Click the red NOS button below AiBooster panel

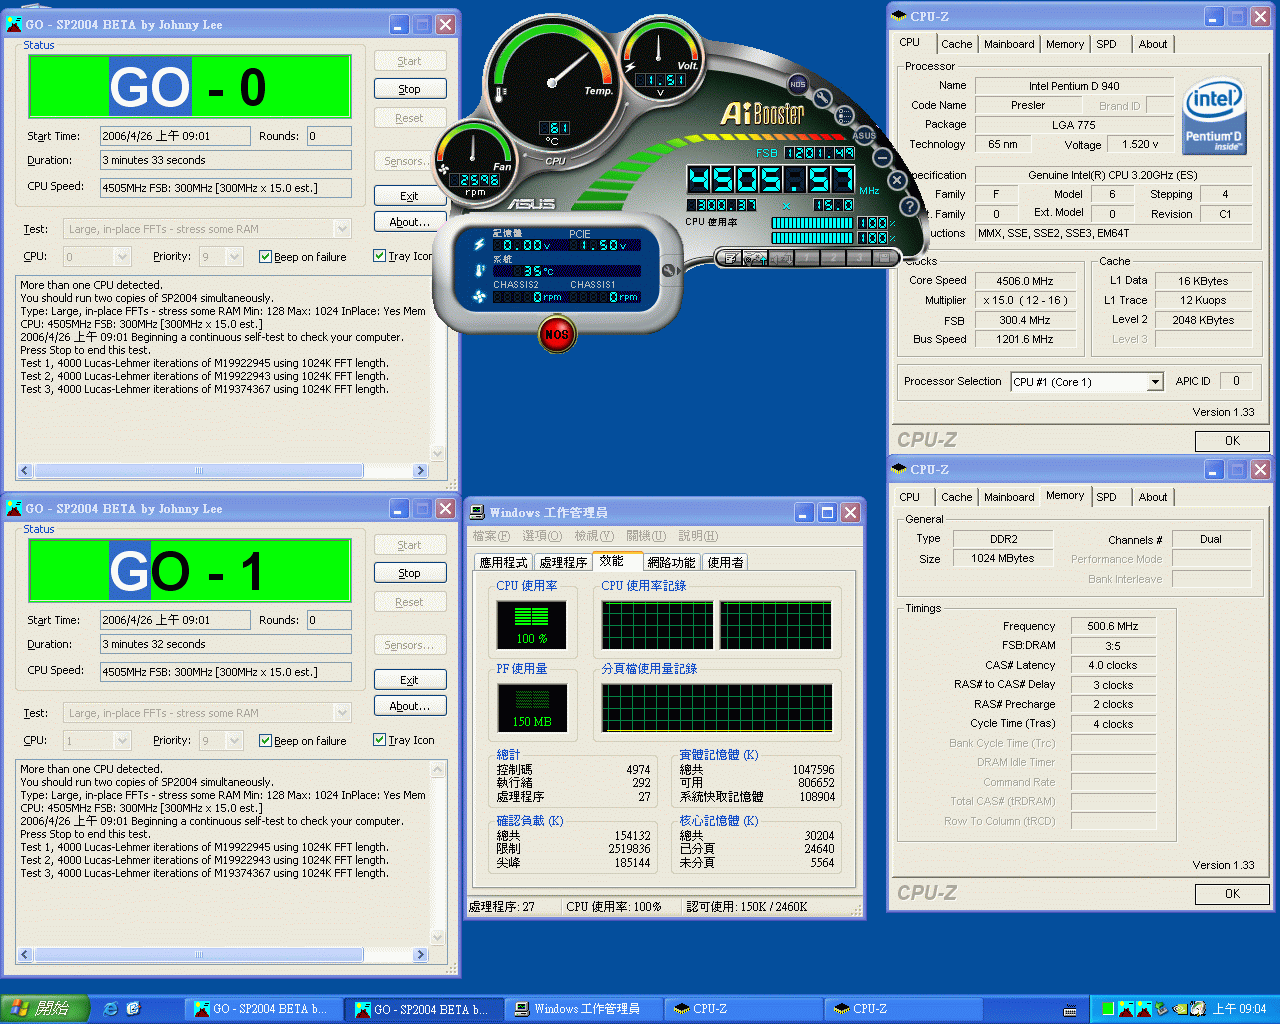557,334
